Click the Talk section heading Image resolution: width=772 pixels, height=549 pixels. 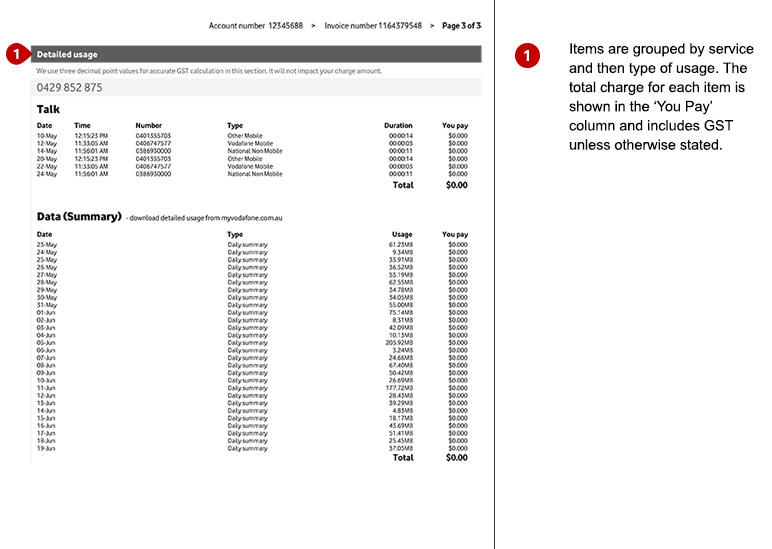[x=48, y=109]
